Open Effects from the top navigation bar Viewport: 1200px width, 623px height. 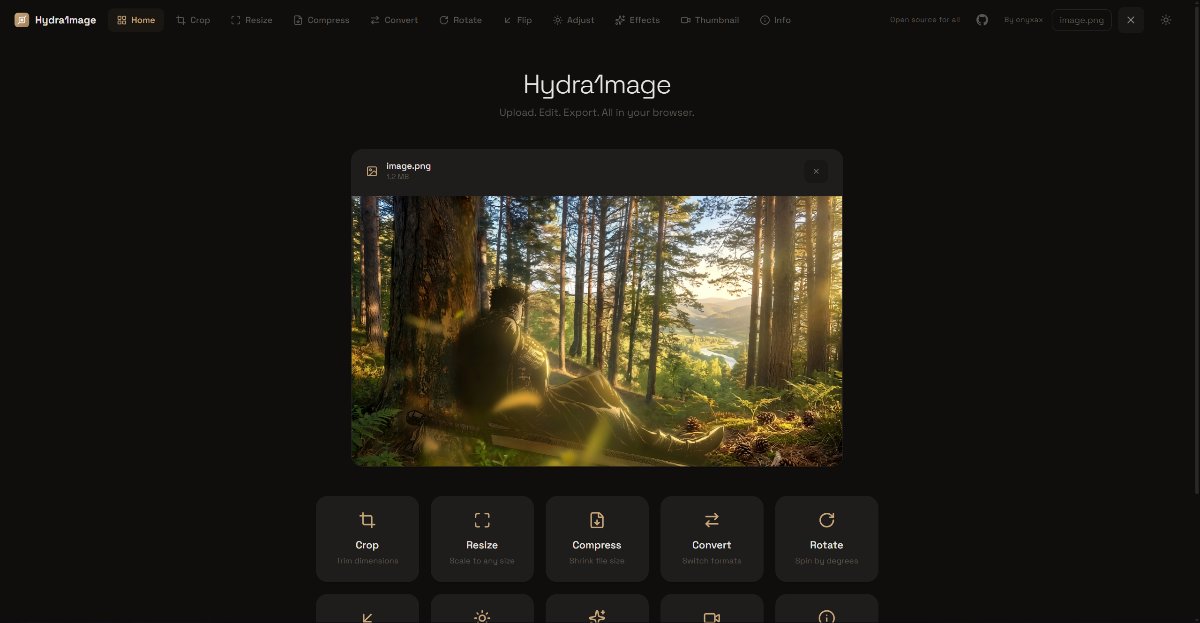pyautogui.click(x=637, y=20)
